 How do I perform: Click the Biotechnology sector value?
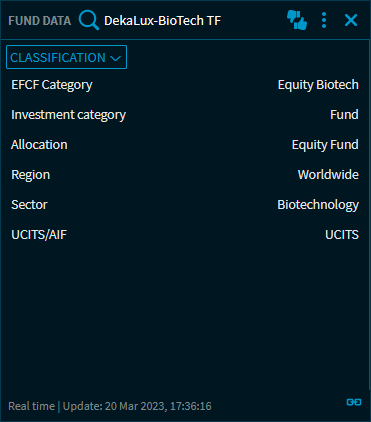318,205
